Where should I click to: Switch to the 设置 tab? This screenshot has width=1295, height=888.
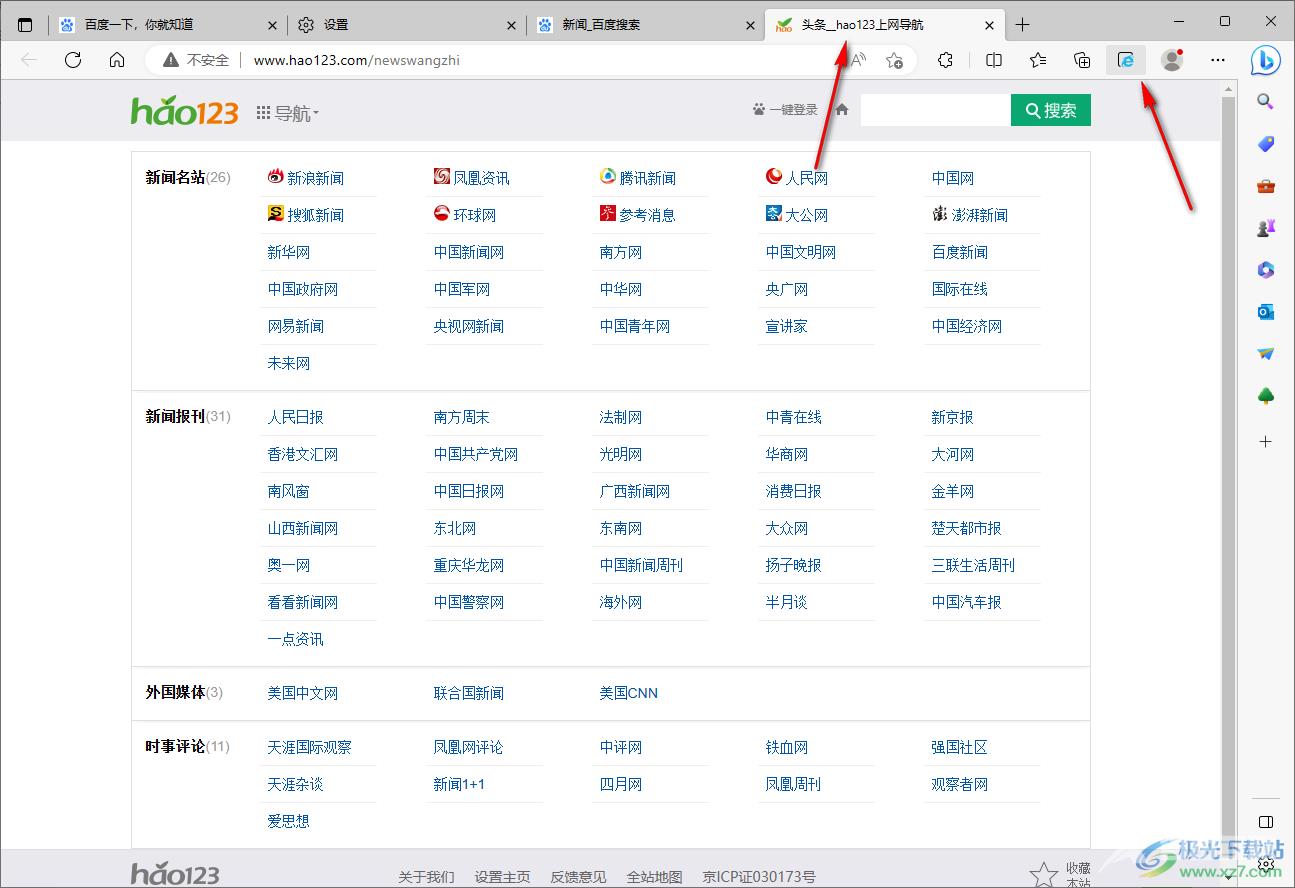tap(405, 25)
